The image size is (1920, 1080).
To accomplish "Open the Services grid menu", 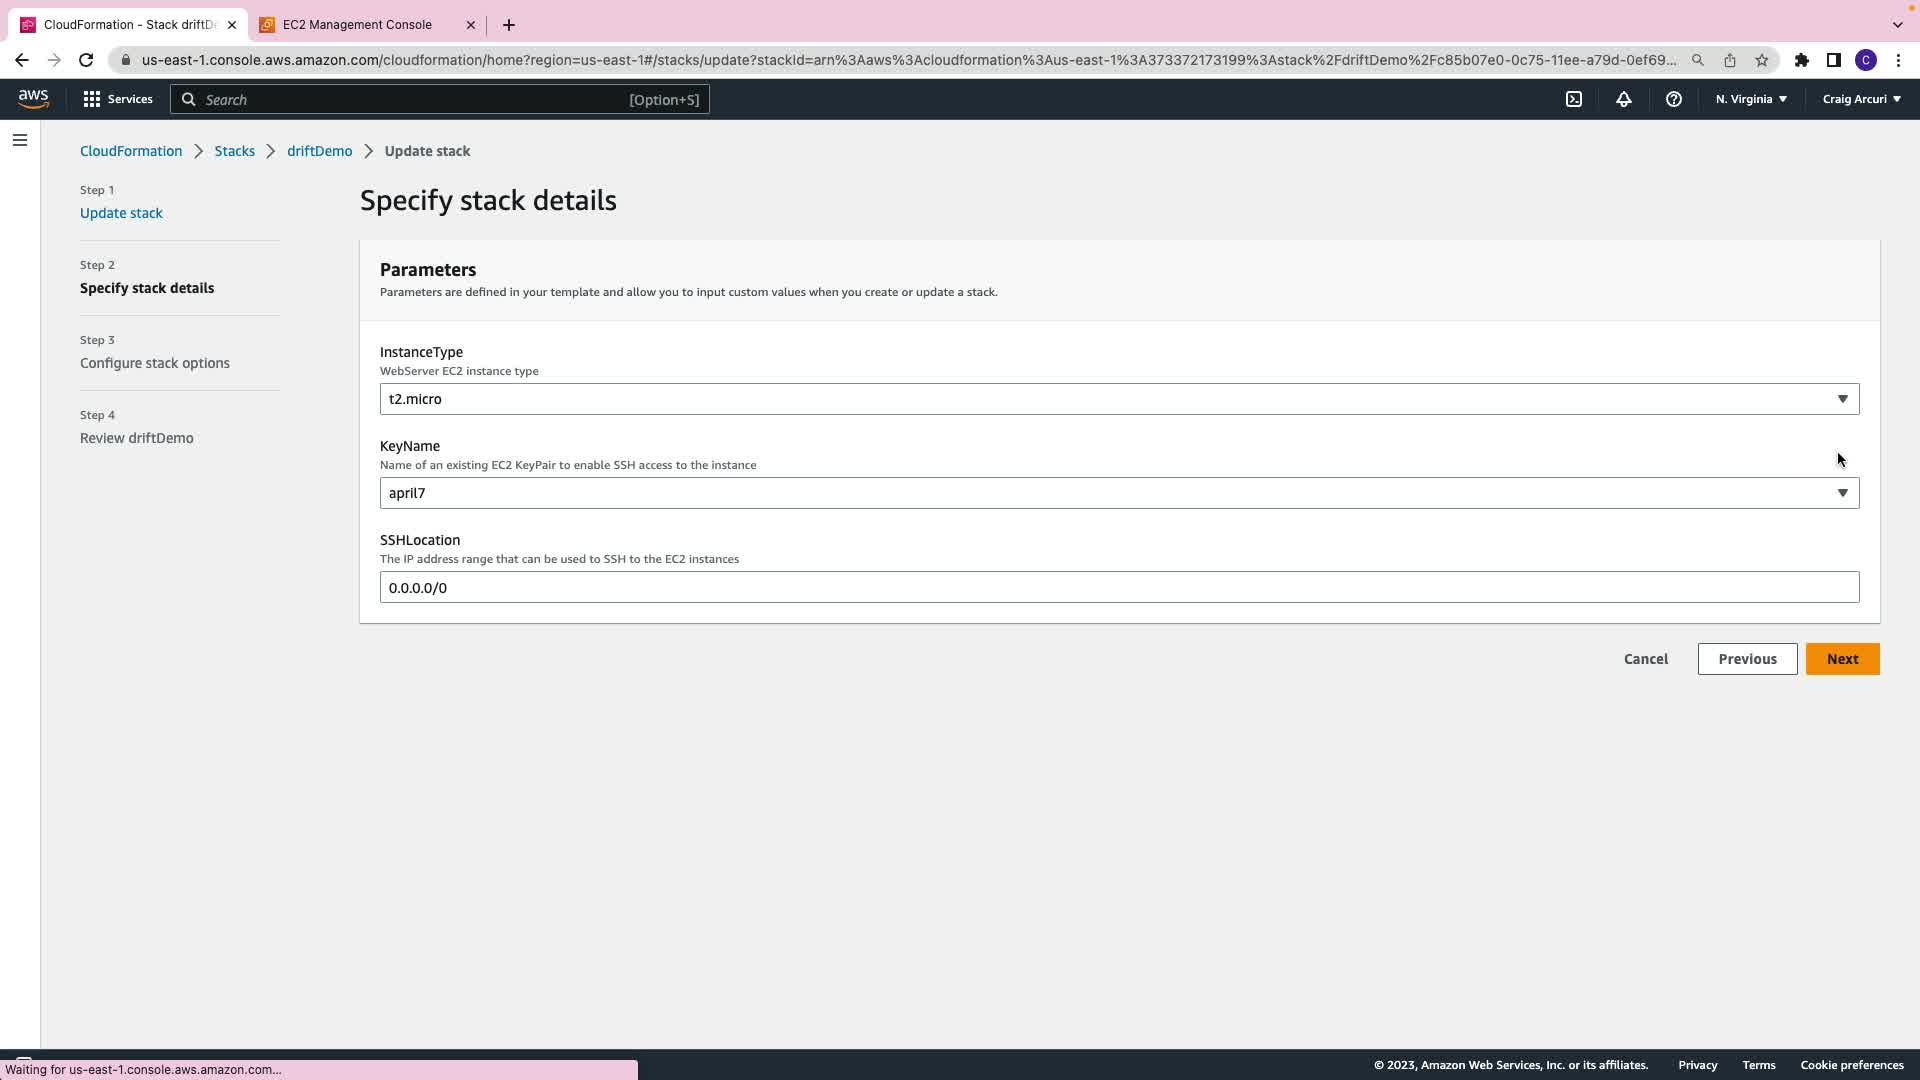I will pyautogui.click(x=118, y=99).
